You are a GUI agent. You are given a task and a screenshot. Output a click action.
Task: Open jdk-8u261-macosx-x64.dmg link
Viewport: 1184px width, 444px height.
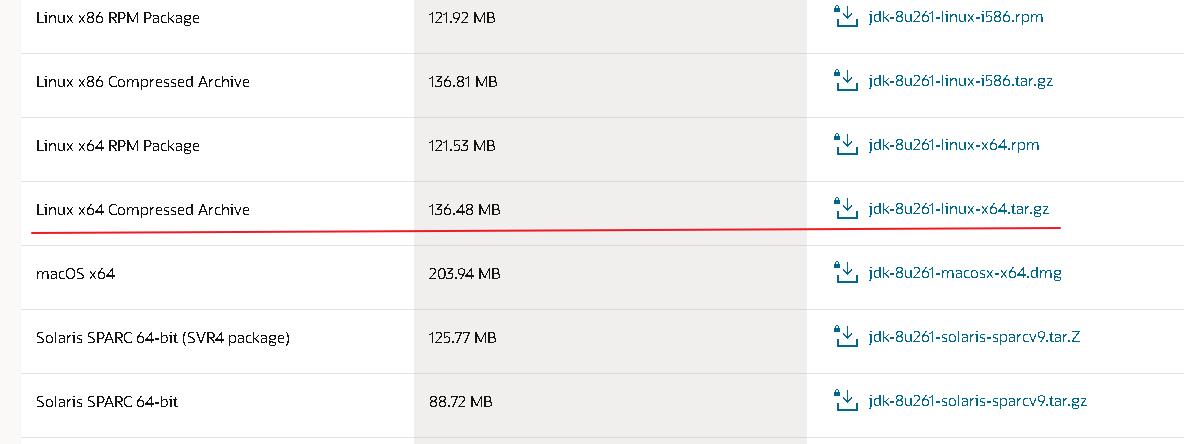[x=965, y=273]
